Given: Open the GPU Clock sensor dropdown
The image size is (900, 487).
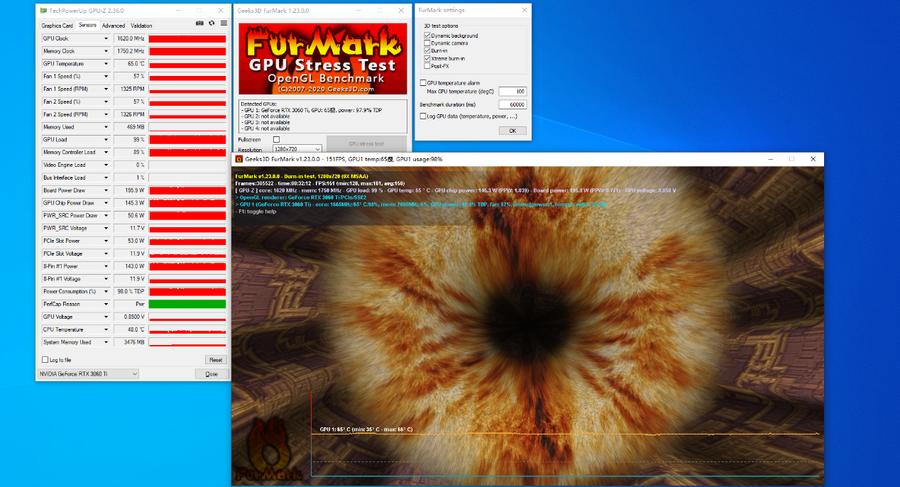Looking at the screenshot, I should [x=107, y=38].
